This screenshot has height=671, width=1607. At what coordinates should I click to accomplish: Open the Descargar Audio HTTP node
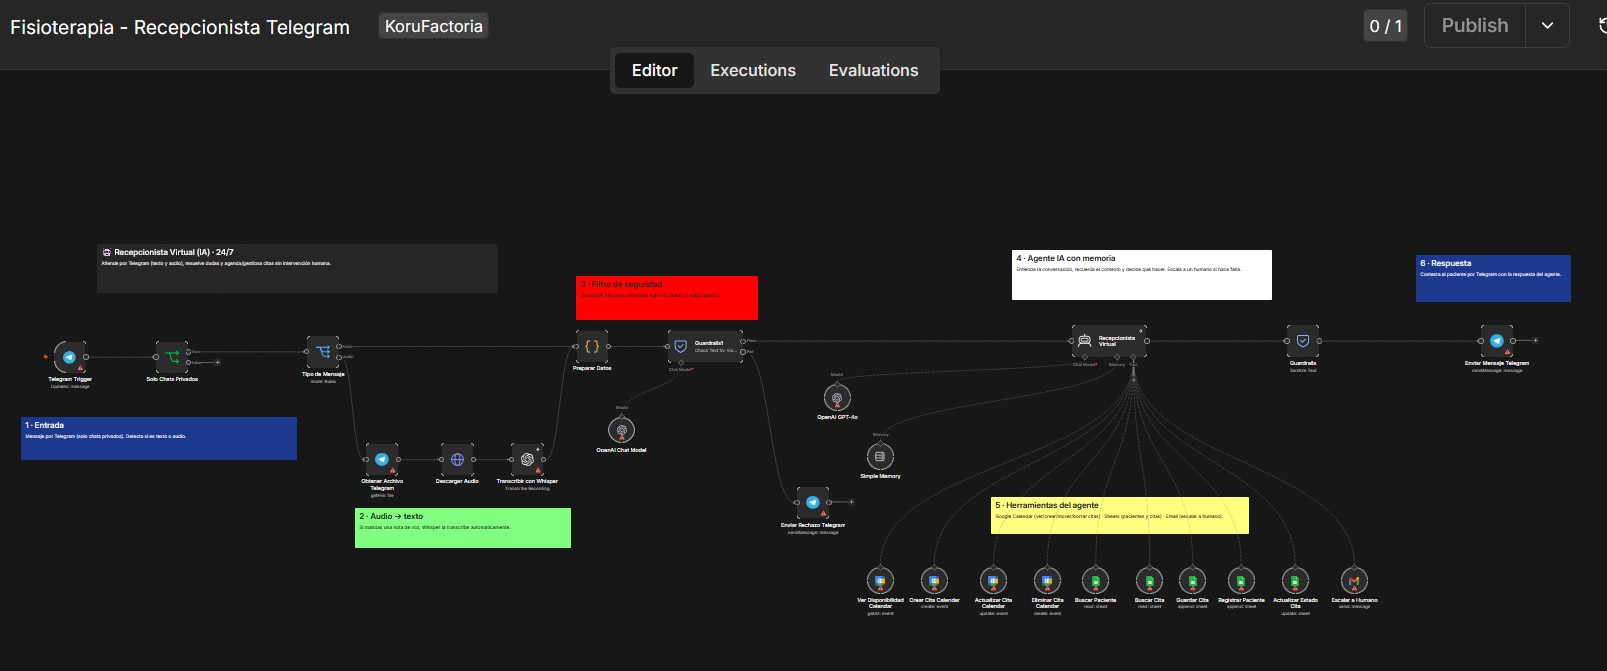(x=457, y=460)
